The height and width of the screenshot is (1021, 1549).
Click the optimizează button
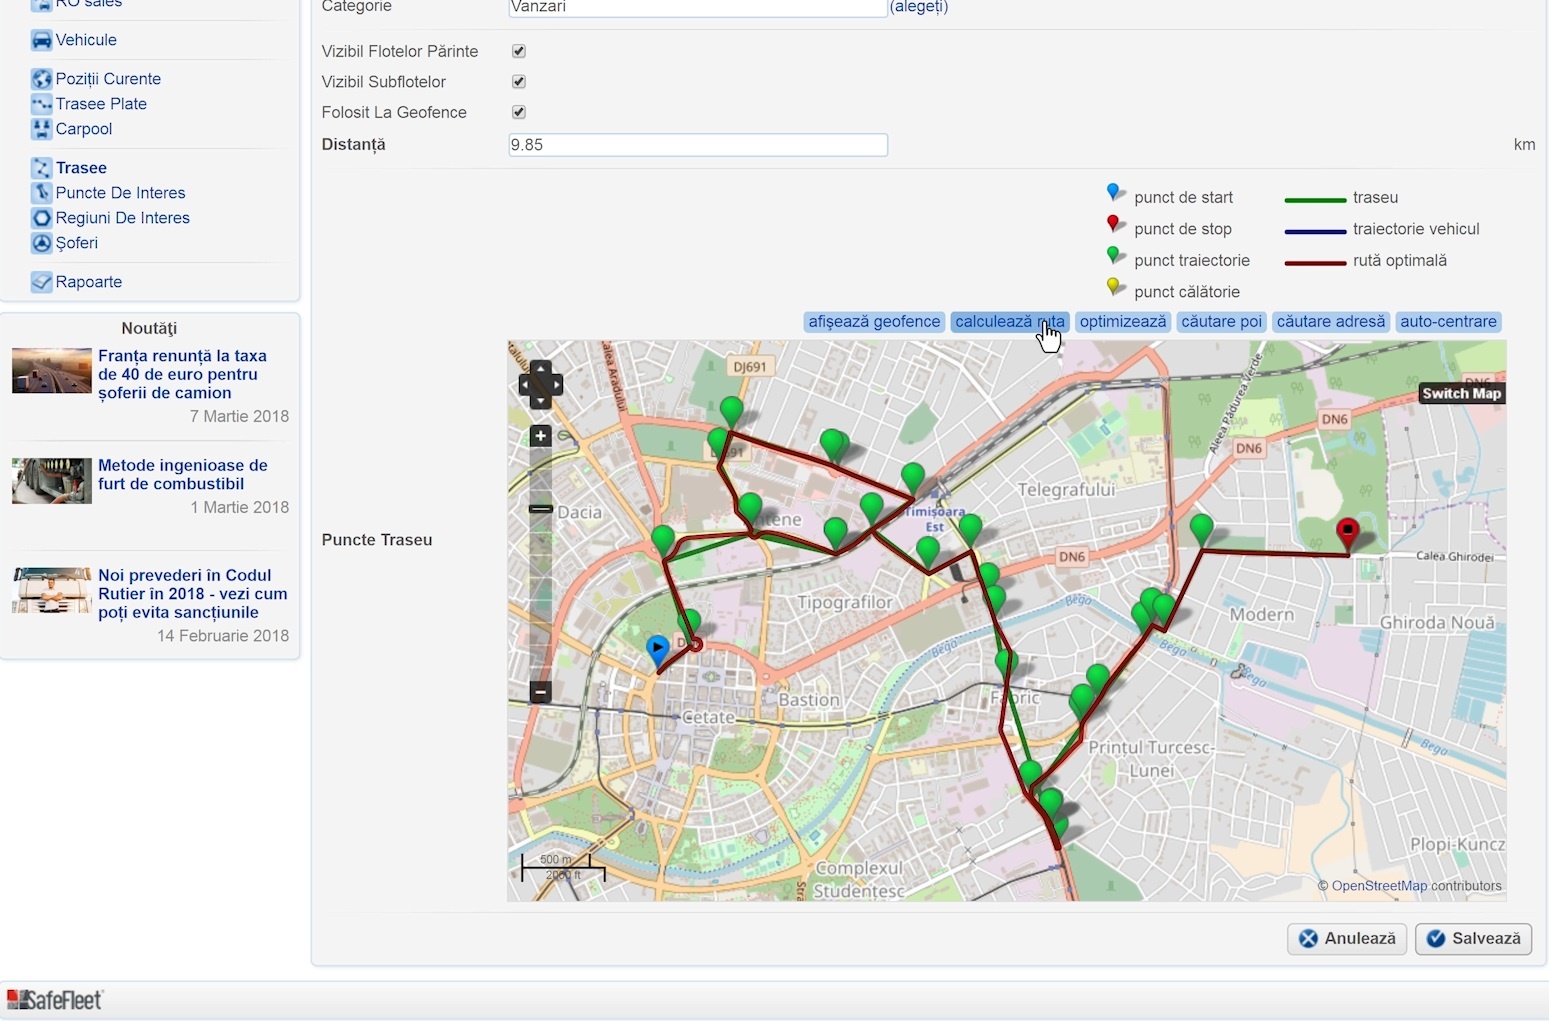1123,321
